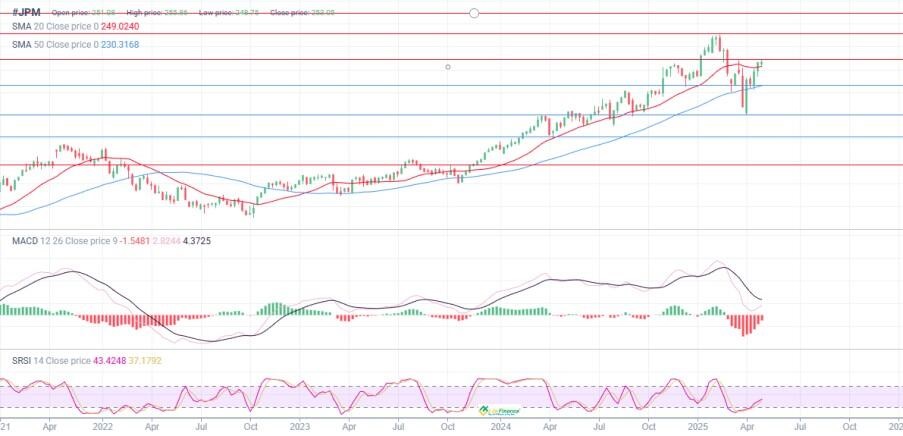Click the #JPM ticker symbol label
The height and width of the screenshot is (436, 903).
26,12
